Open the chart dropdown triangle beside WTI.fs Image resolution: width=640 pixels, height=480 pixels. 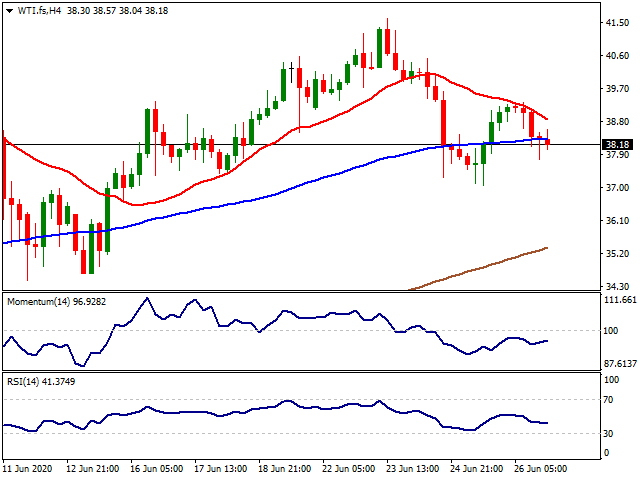9,11
